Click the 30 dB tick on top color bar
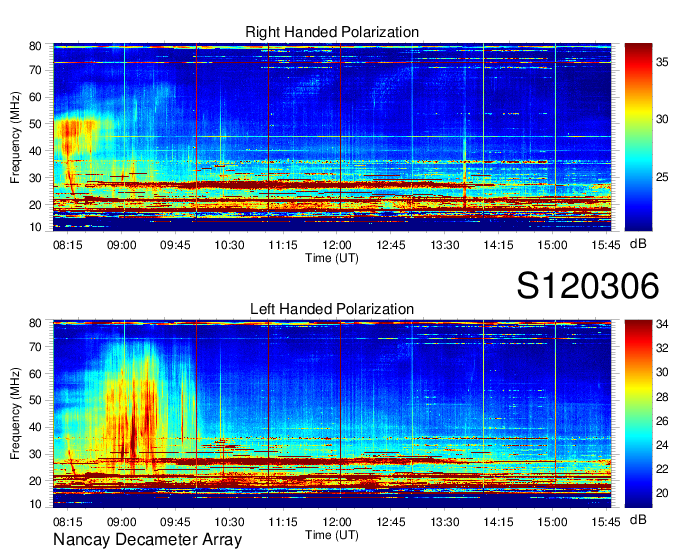The image size is (680, 552). coord(662,119)
